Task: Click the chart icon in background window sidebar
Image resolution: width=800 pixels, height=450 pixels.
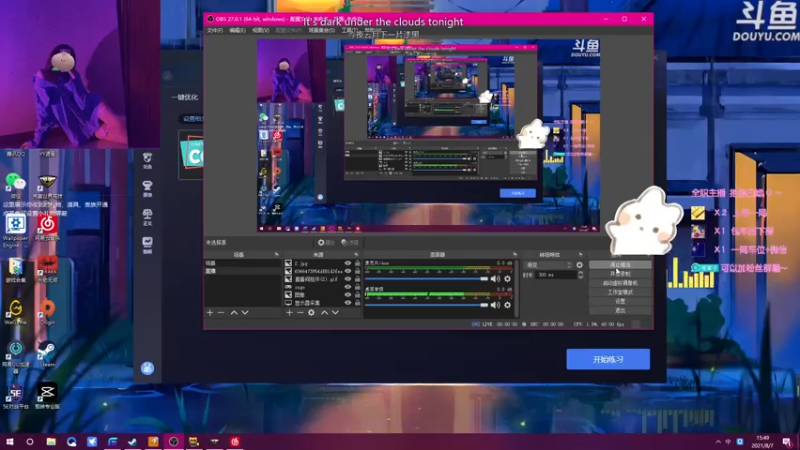Action: click(x=147, y=244)
